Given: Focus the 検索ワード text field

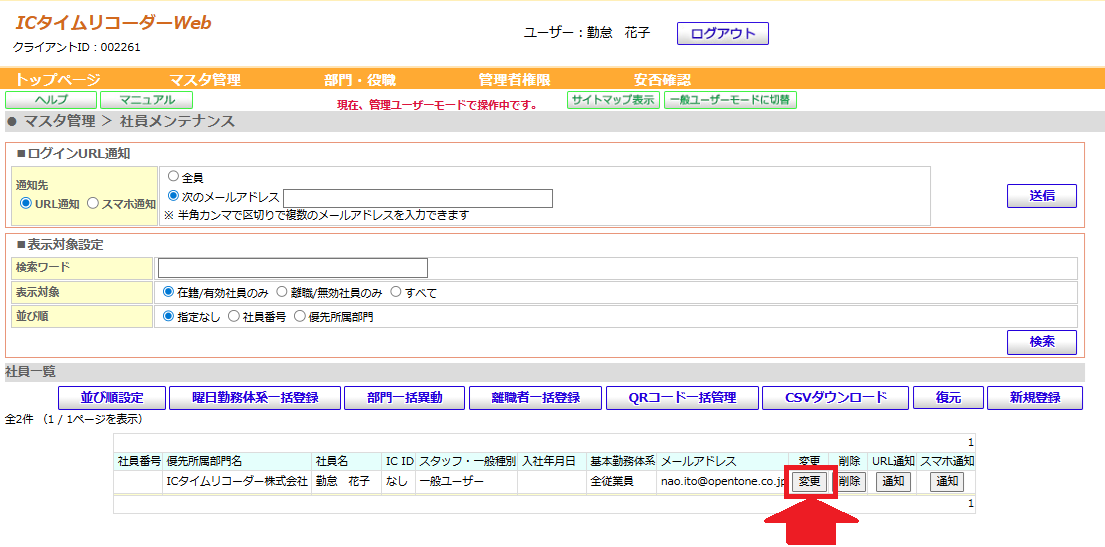Looking at the screenshot, I should click(x=293, y=267).
